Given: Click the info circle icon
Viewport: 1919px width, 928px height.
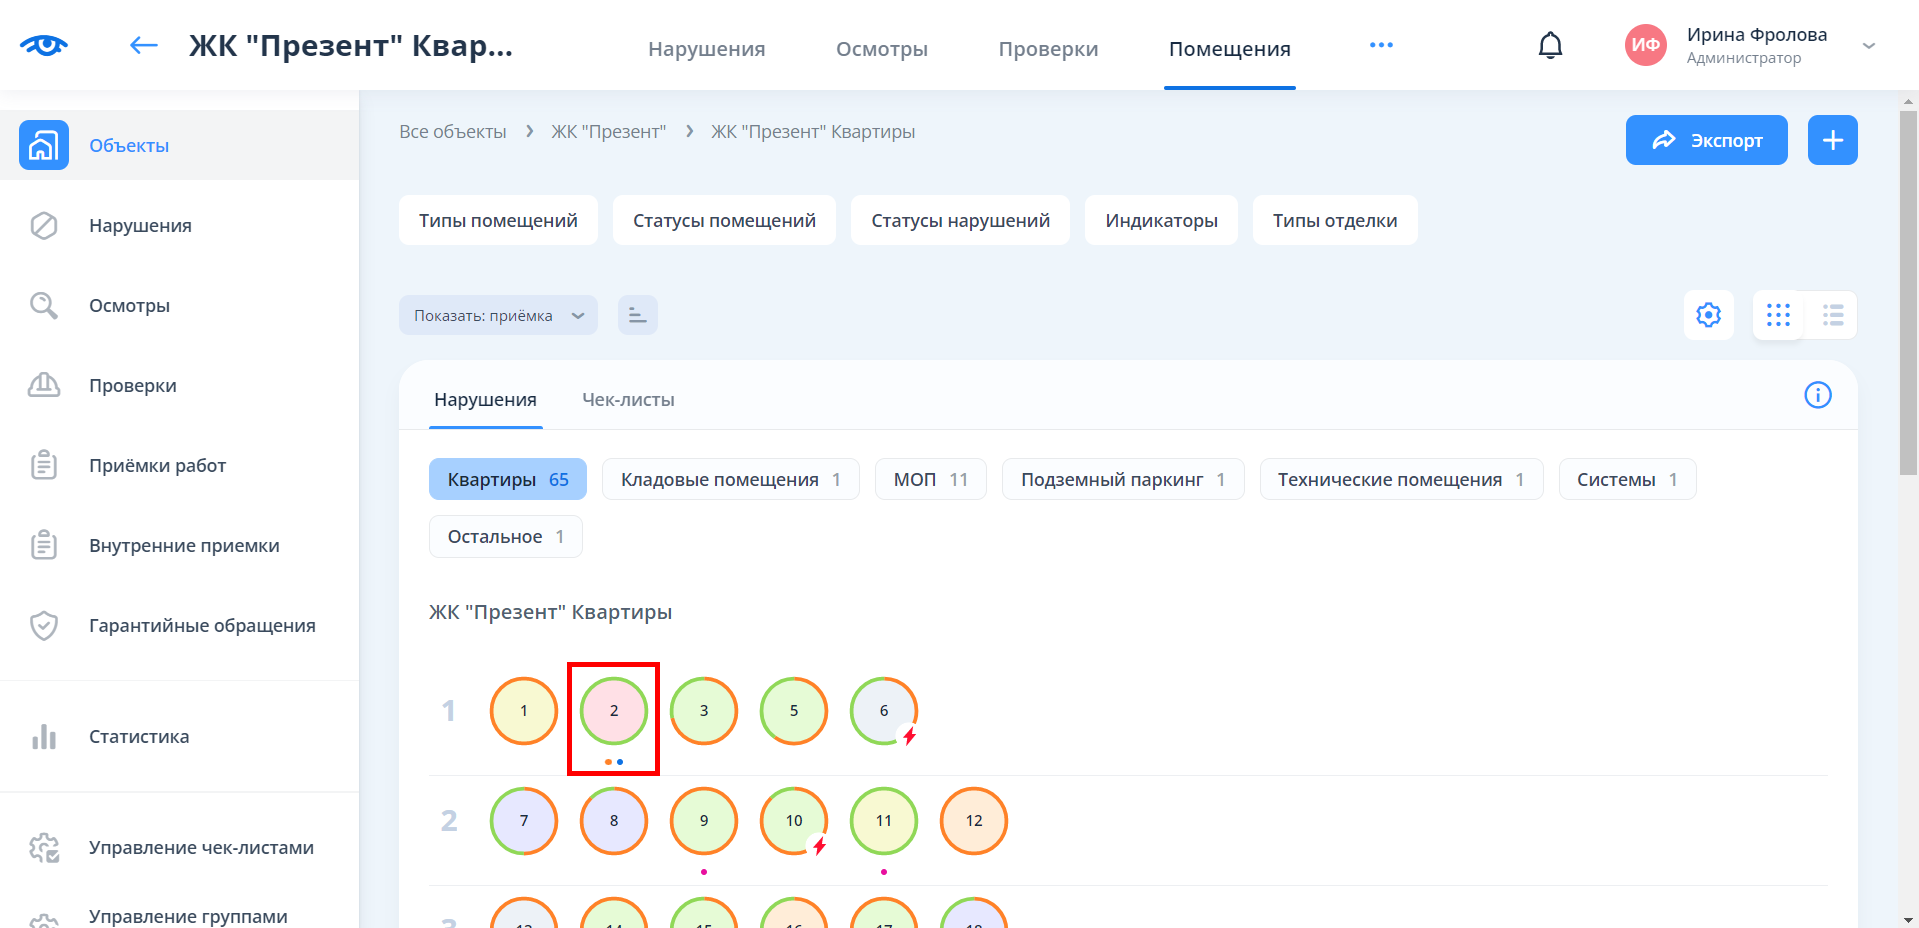Looking at the screenshot, I should point(1817,395).
